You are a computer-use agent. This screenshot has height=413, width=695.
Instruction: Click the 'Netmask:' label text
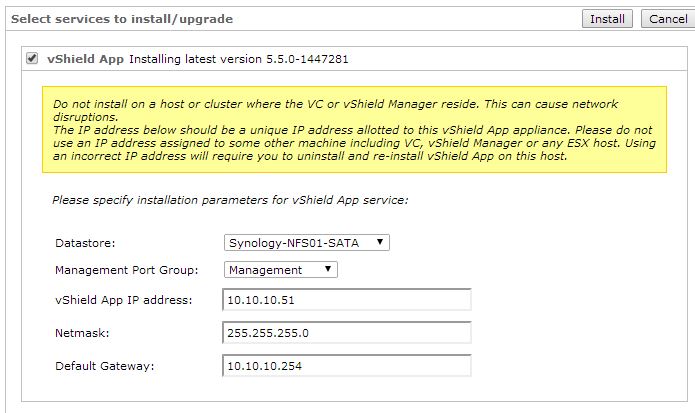click(x=82, y=333)
